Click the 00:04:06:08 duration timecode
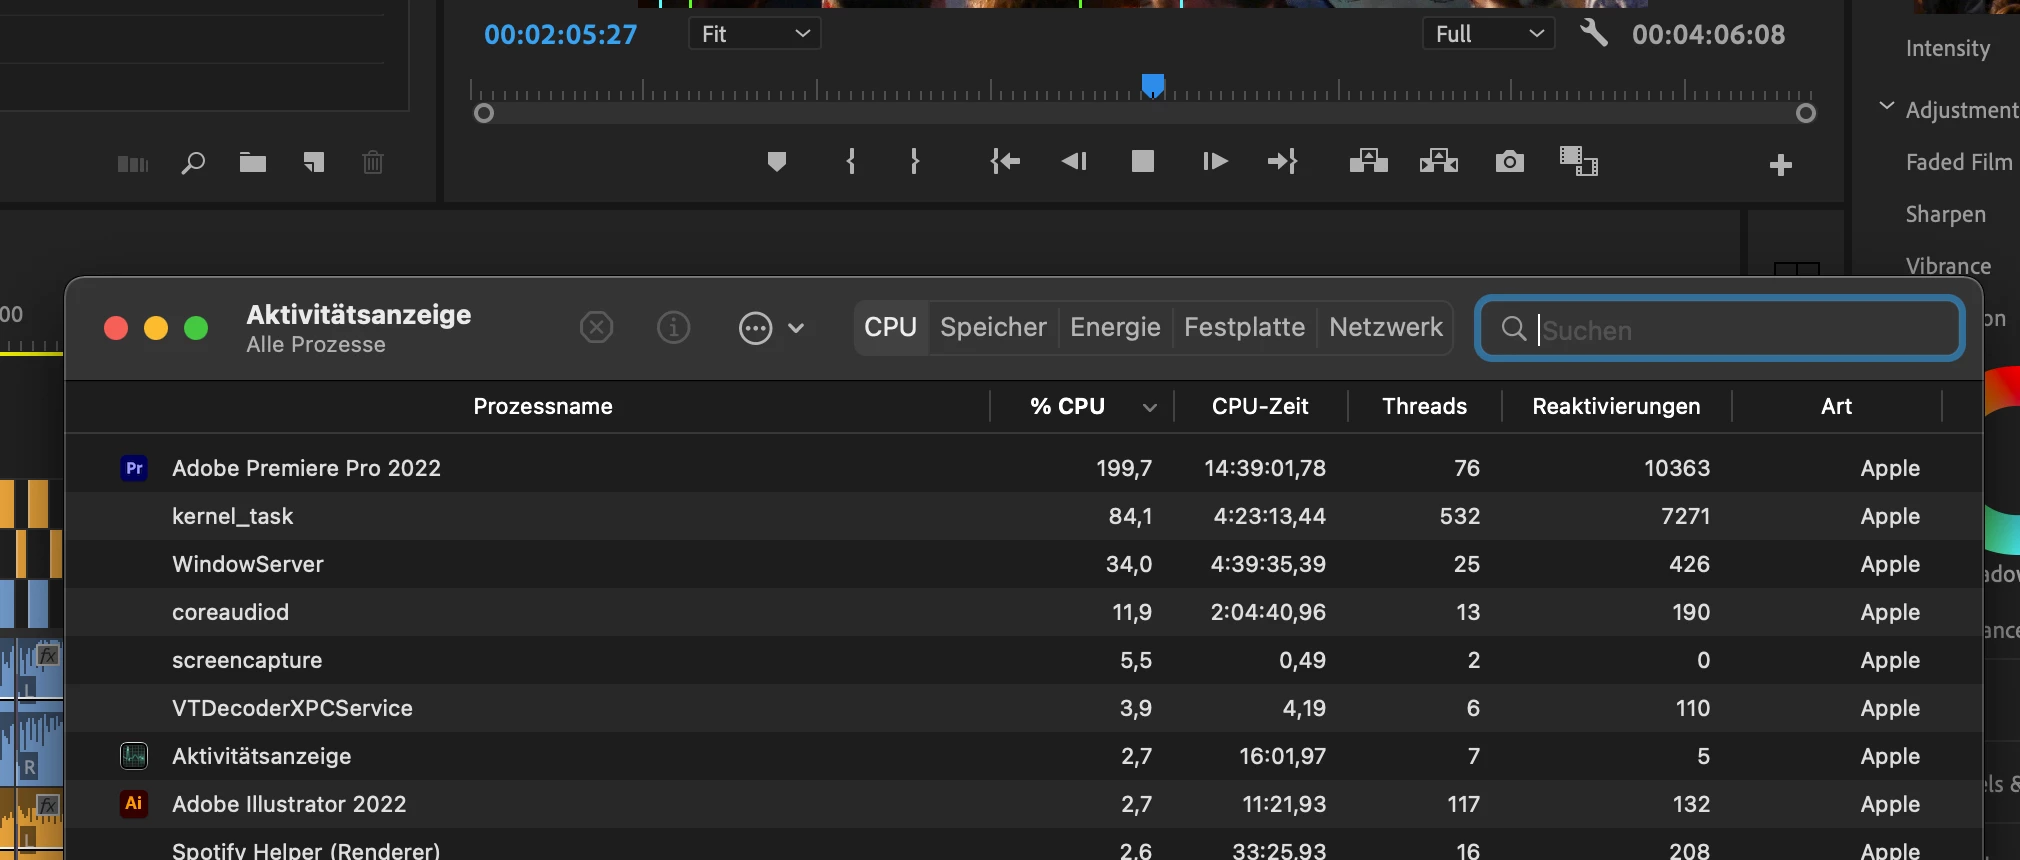Image resolution: width=2020 pixels, height=860 pixels. [x=1708, y=34]
